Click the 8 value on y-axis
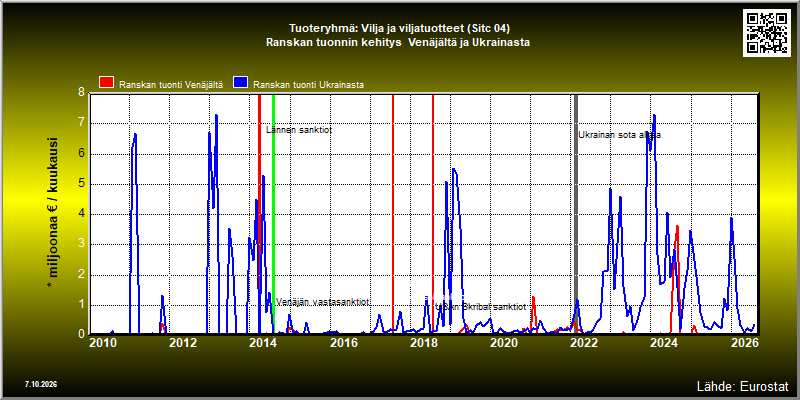800x400 pixels. [x=81, y=92]
